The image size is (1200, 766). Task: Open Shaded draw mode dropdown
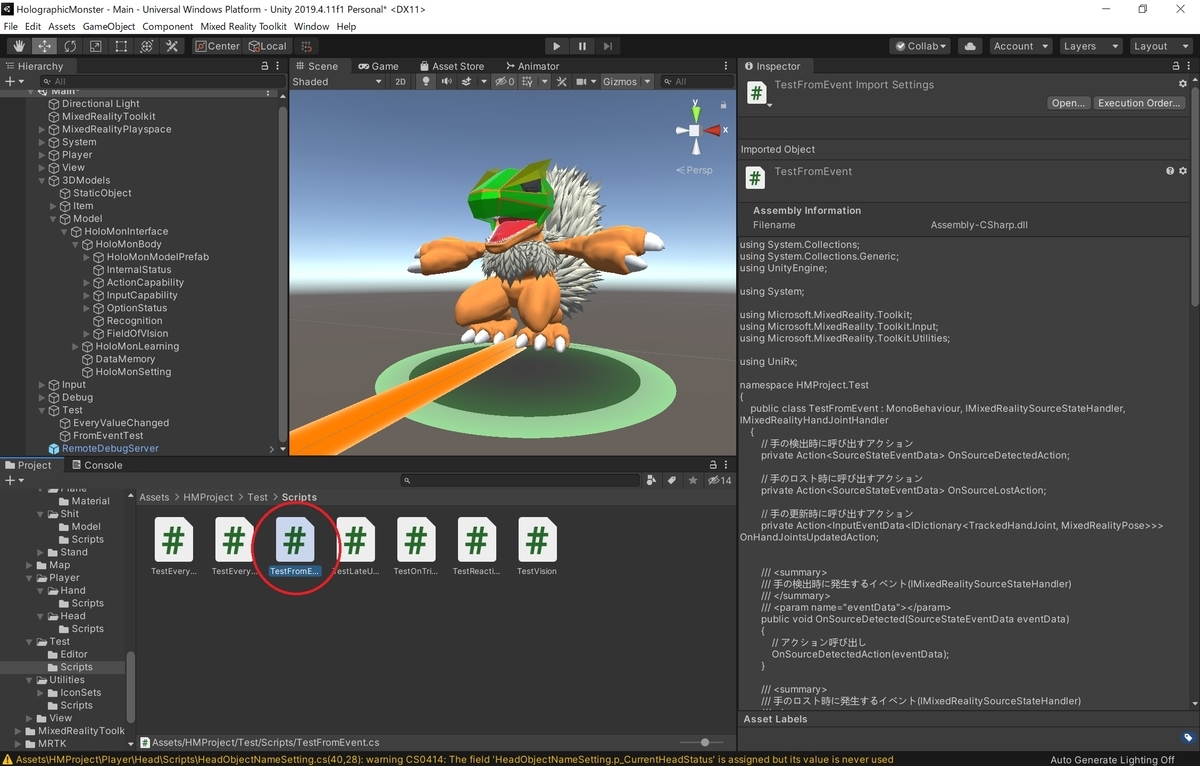click(x=337, y=82)
